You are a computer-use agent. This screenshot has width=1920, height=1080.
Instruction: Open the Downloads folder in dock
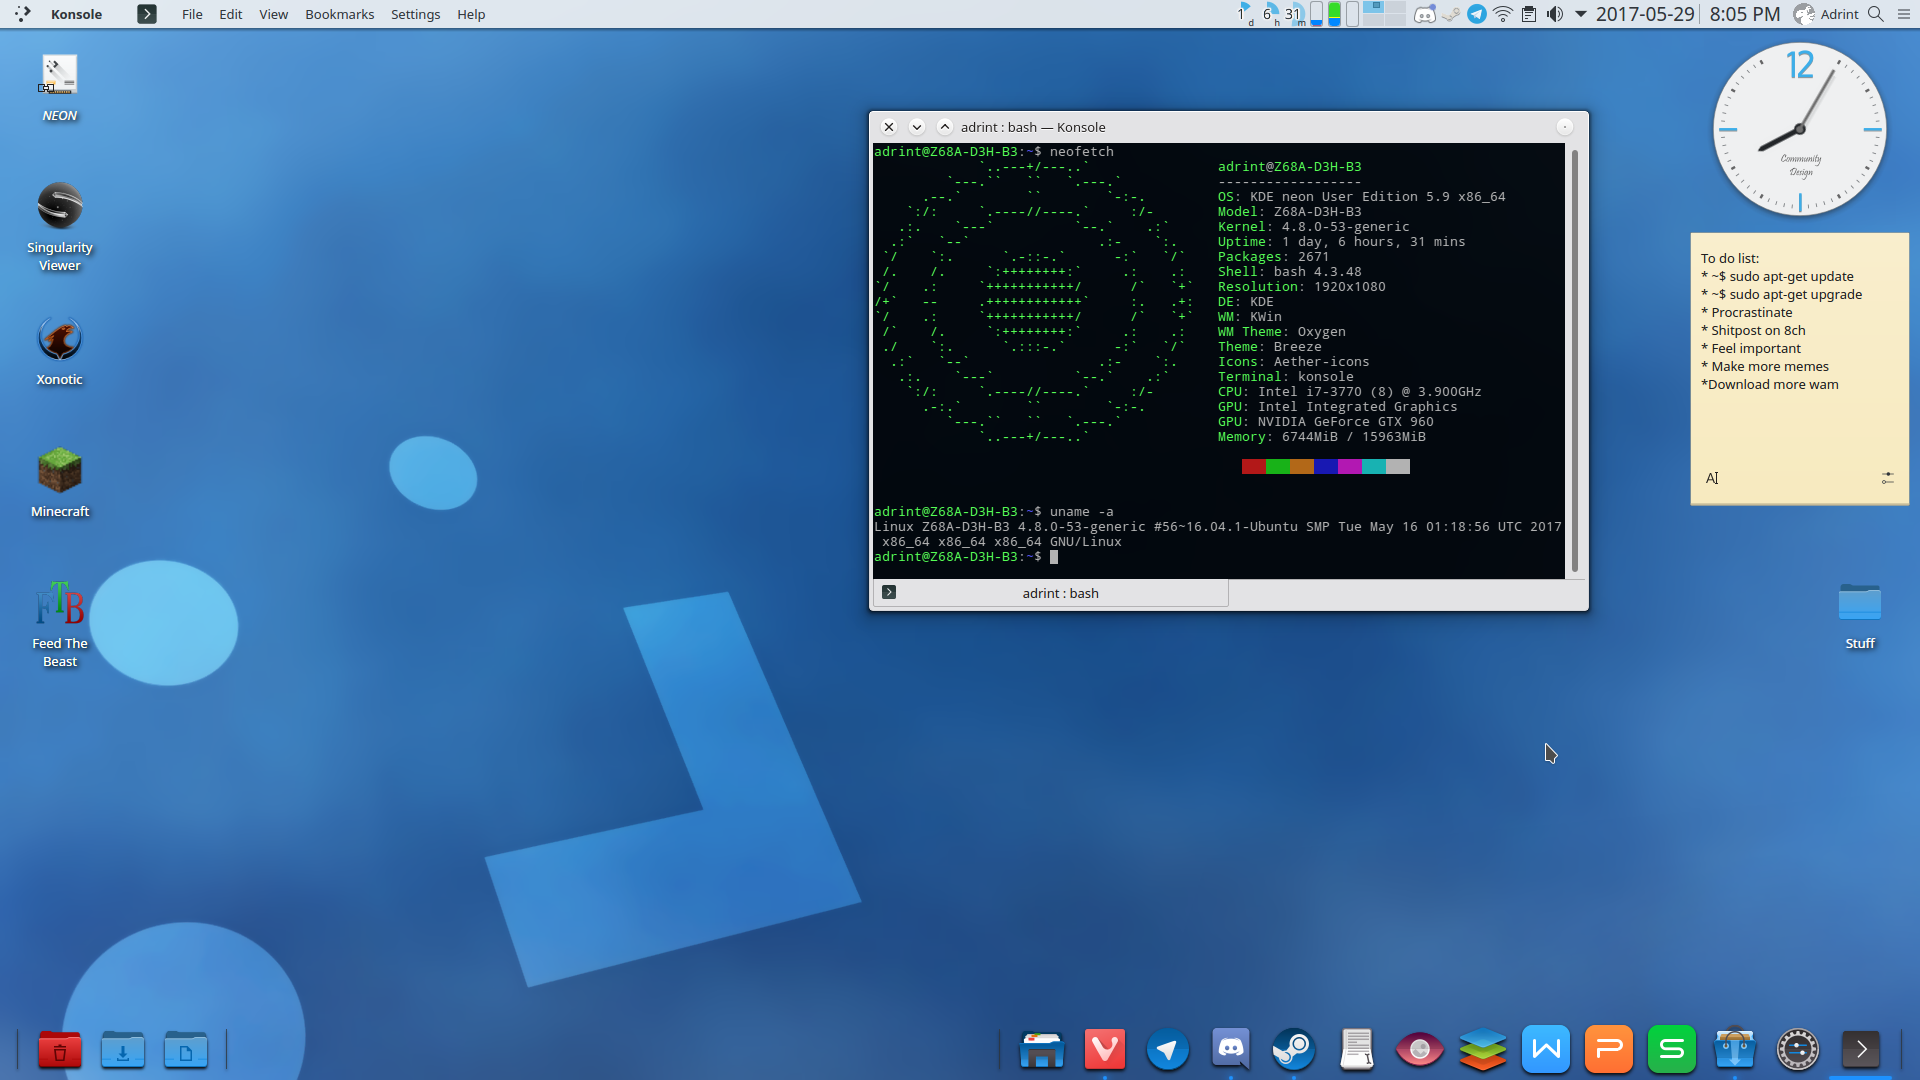123,1050
